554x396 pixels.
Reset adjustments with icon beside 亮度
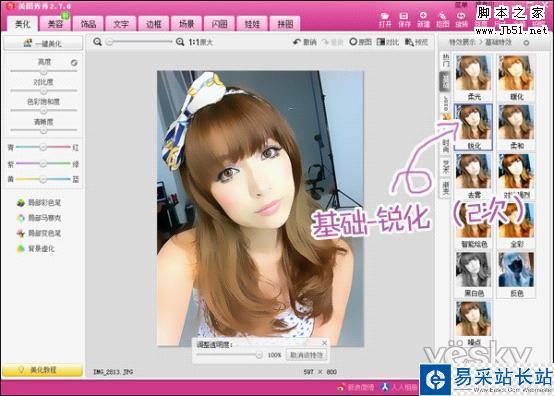[74, 63]
